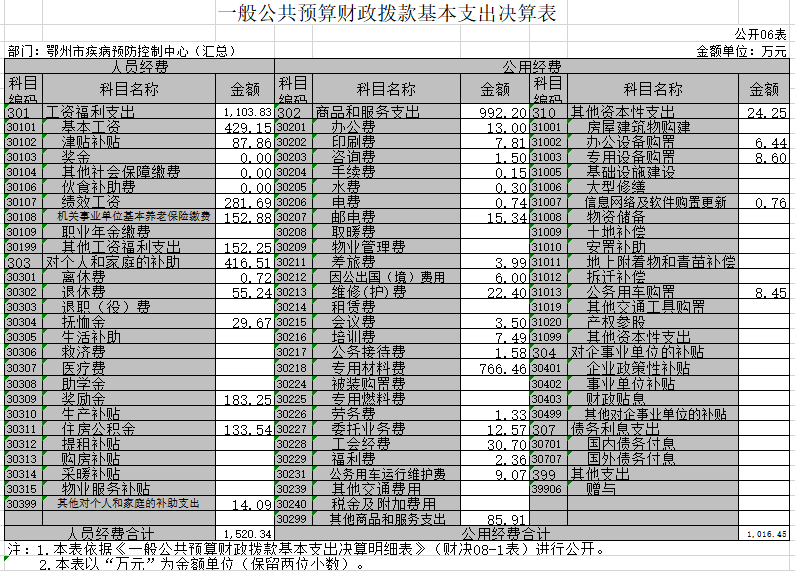Click the 退休费 cell

129,292
